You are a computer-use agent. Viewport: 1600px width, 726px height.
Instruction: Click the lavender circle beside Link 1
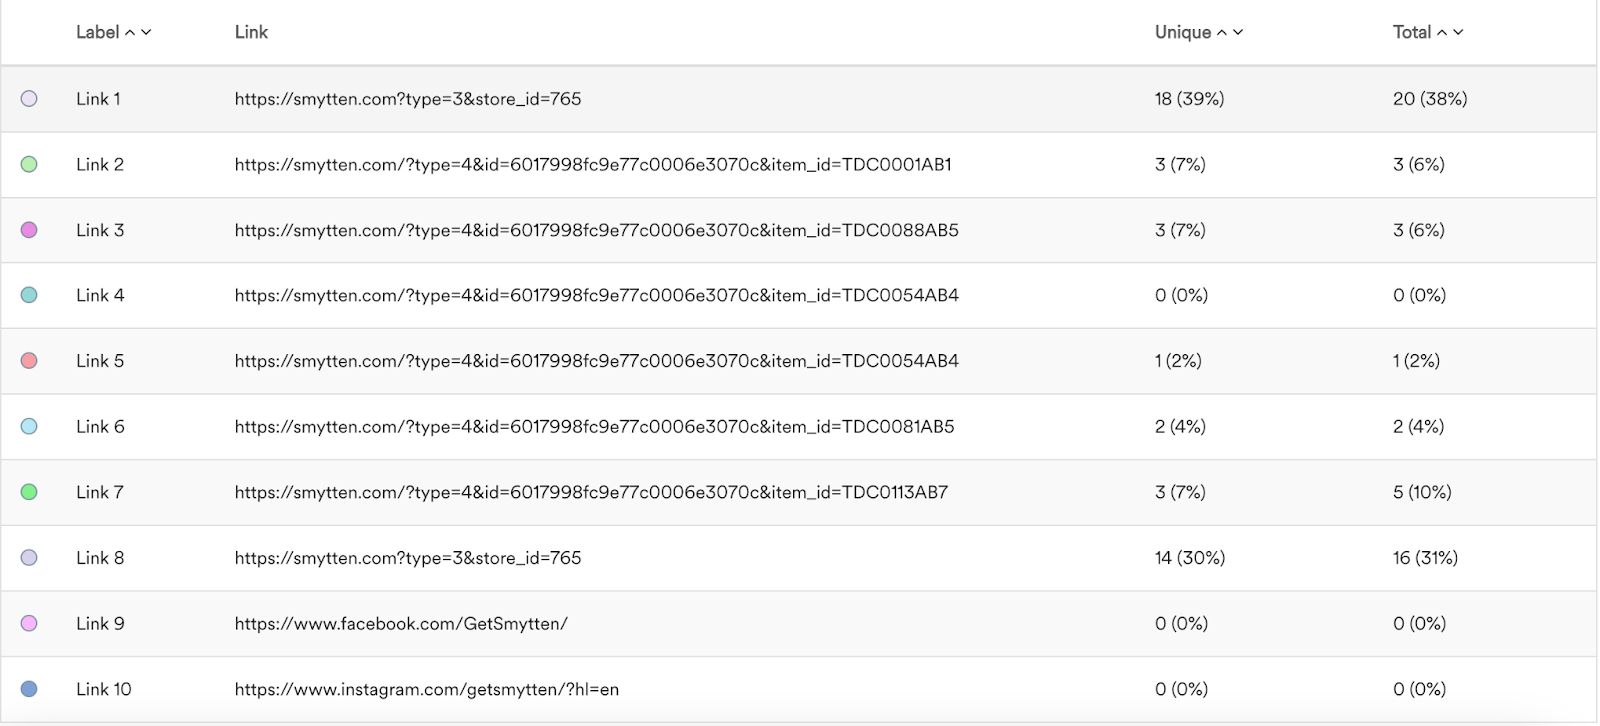pyautogui.click(x=29, y=99)
